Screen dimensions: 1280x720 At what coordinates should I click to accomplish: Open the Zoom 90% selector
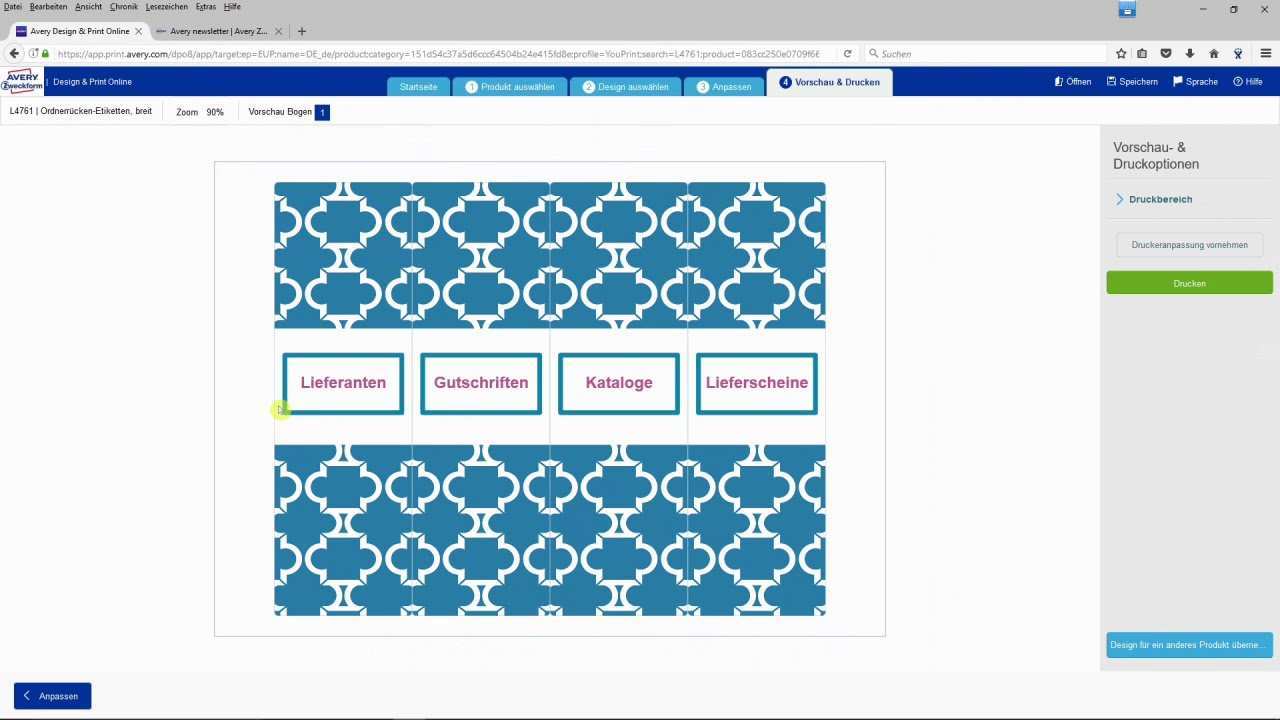(200, 112)
